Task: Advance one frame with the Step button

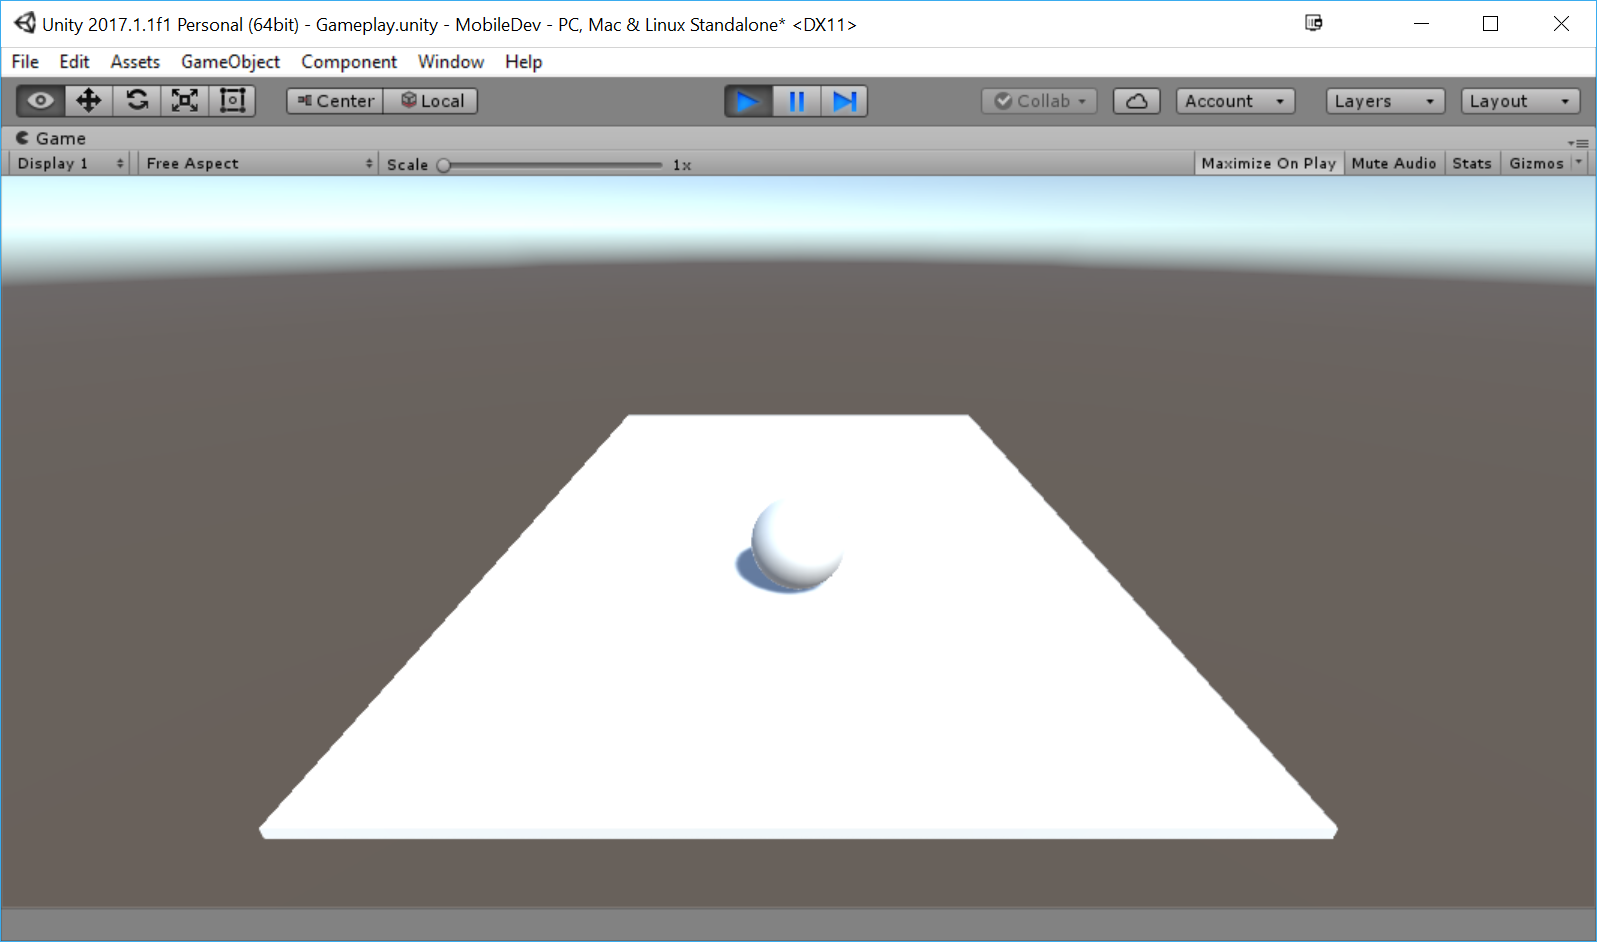Action: (x=844, y=101)
